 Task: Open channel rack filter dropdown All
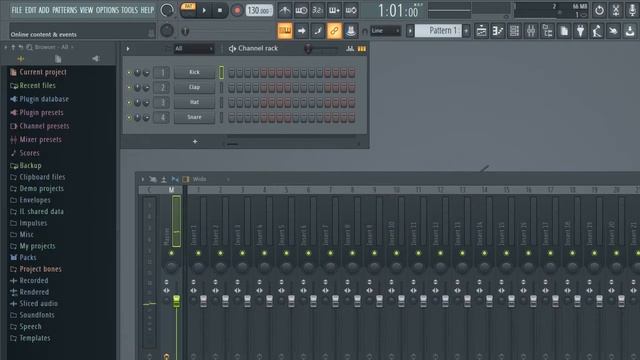click(x=193, y=49)
